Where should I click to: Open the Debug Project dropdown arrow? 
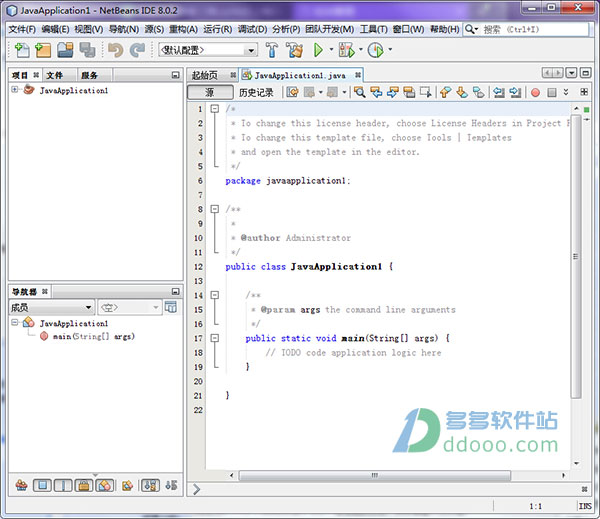point(360,50)
